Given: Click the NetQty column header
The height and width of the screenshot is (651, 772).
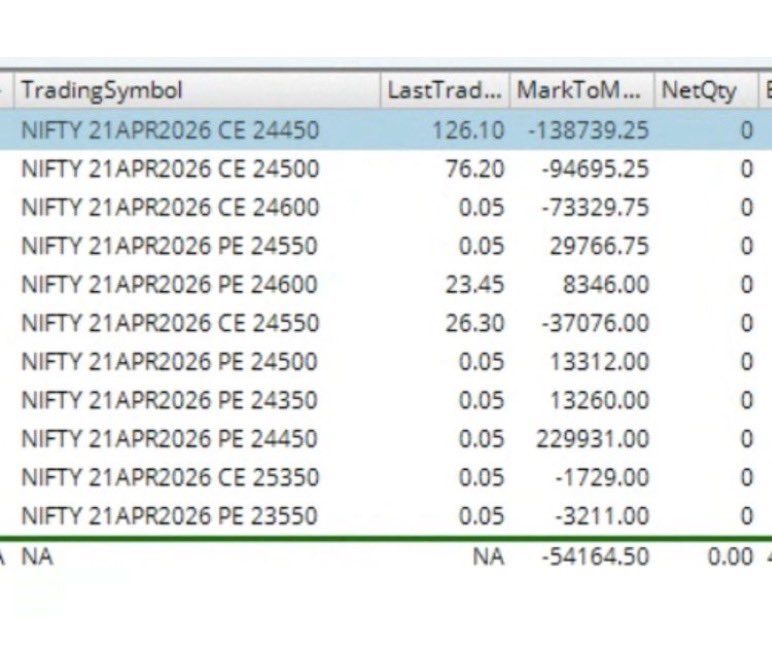Looking at the screenshot, I should [x=706, y=90].
